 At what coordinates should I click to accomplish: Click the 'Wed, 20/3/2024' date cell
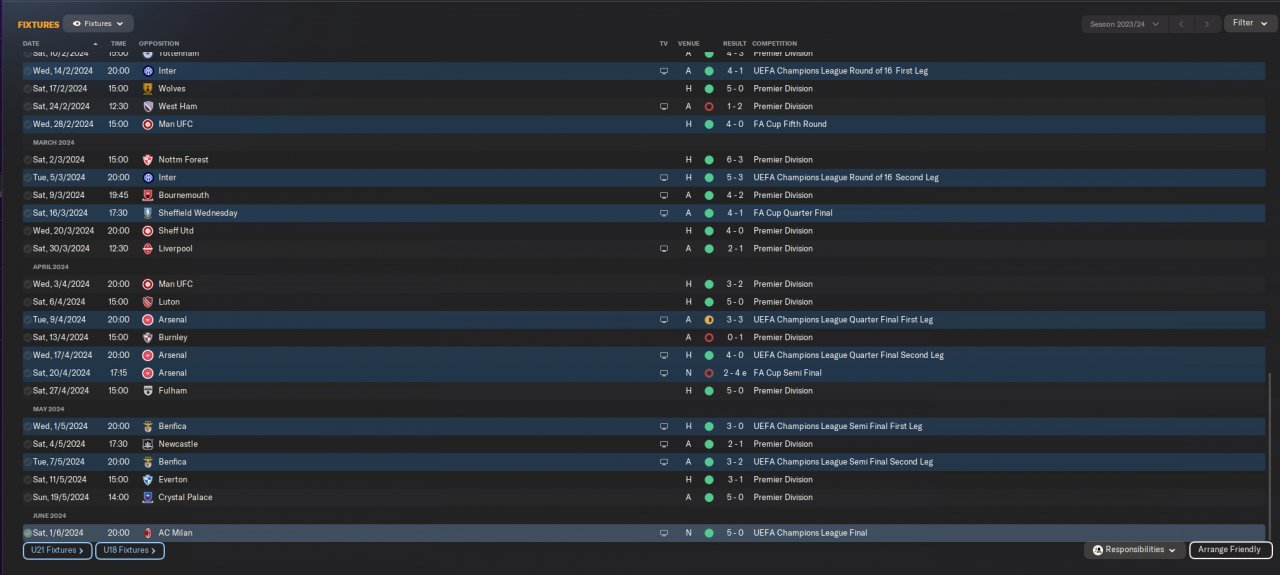coord(61,231)
